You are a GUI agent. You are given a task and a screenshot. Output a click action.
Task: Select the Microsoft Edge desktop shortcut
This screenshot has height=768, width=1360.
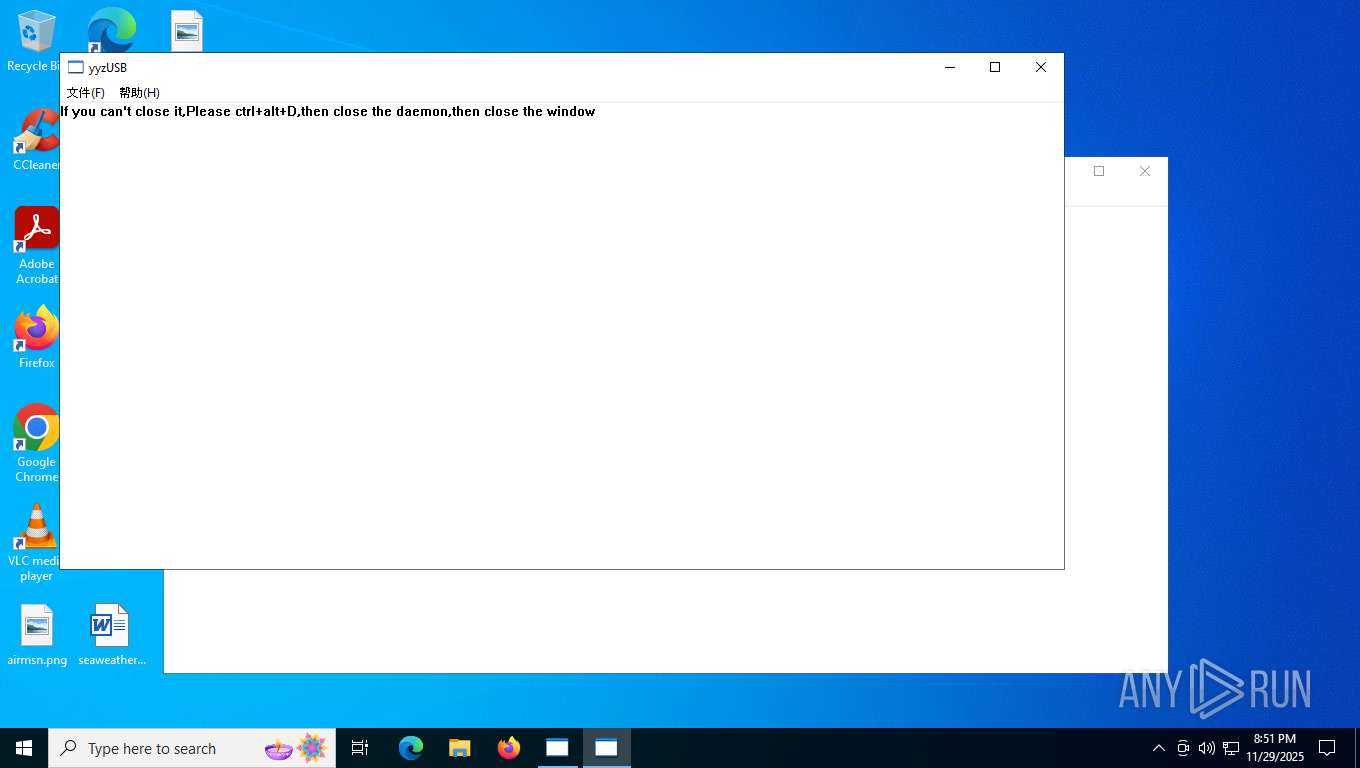coord(111,30)
